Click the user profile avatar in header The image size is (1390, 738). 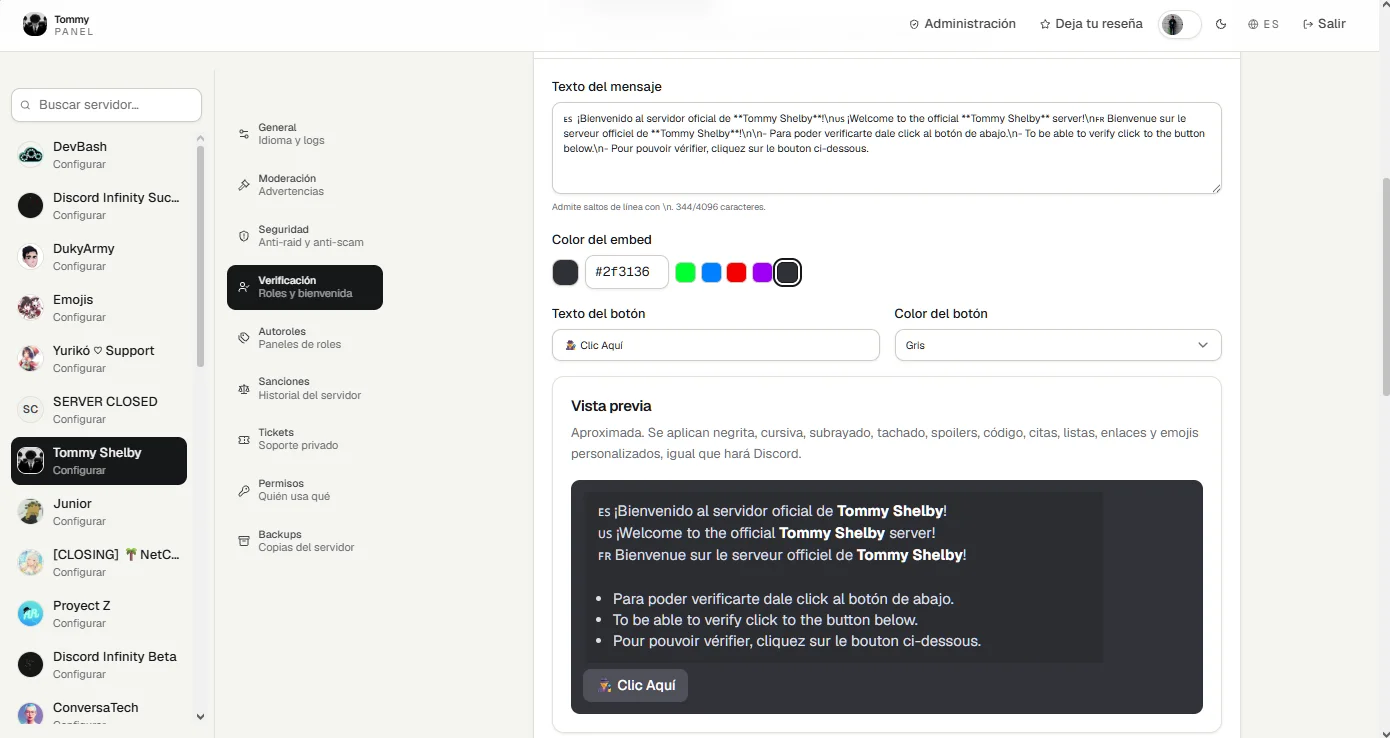[1173, 25]
